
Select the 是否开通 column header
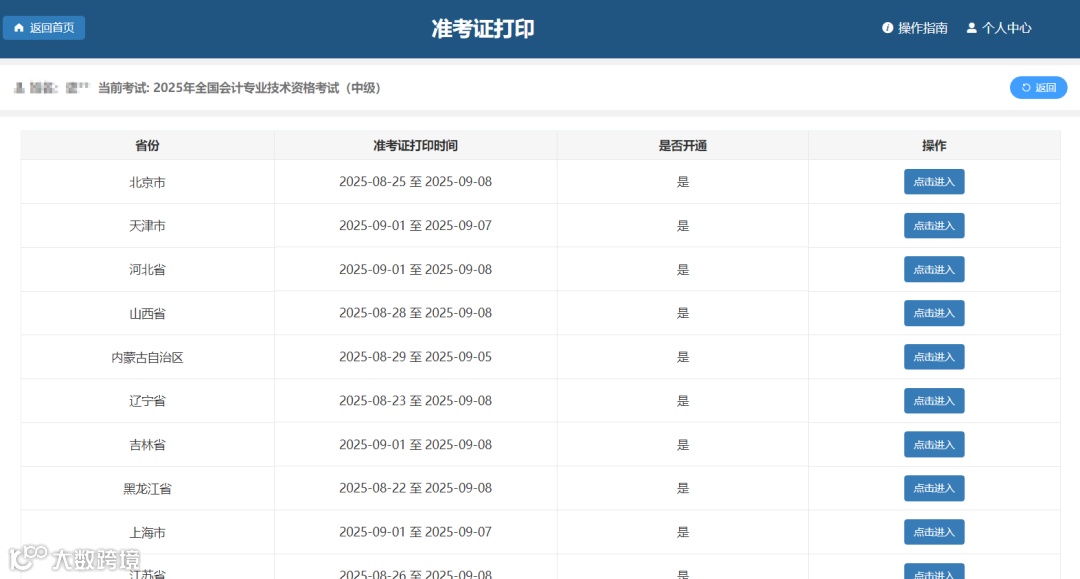683,145
